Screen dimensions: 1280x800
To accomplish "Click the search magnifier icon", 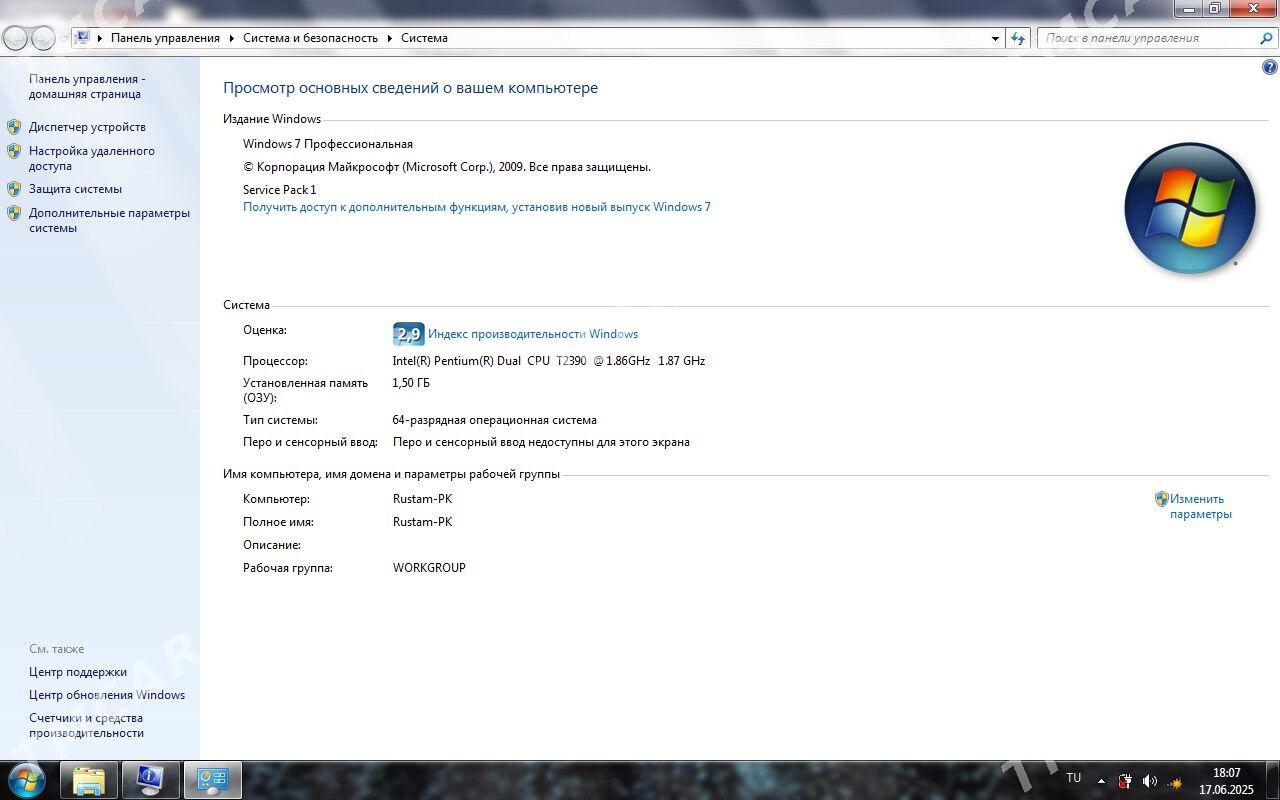I will (1266, 38).
